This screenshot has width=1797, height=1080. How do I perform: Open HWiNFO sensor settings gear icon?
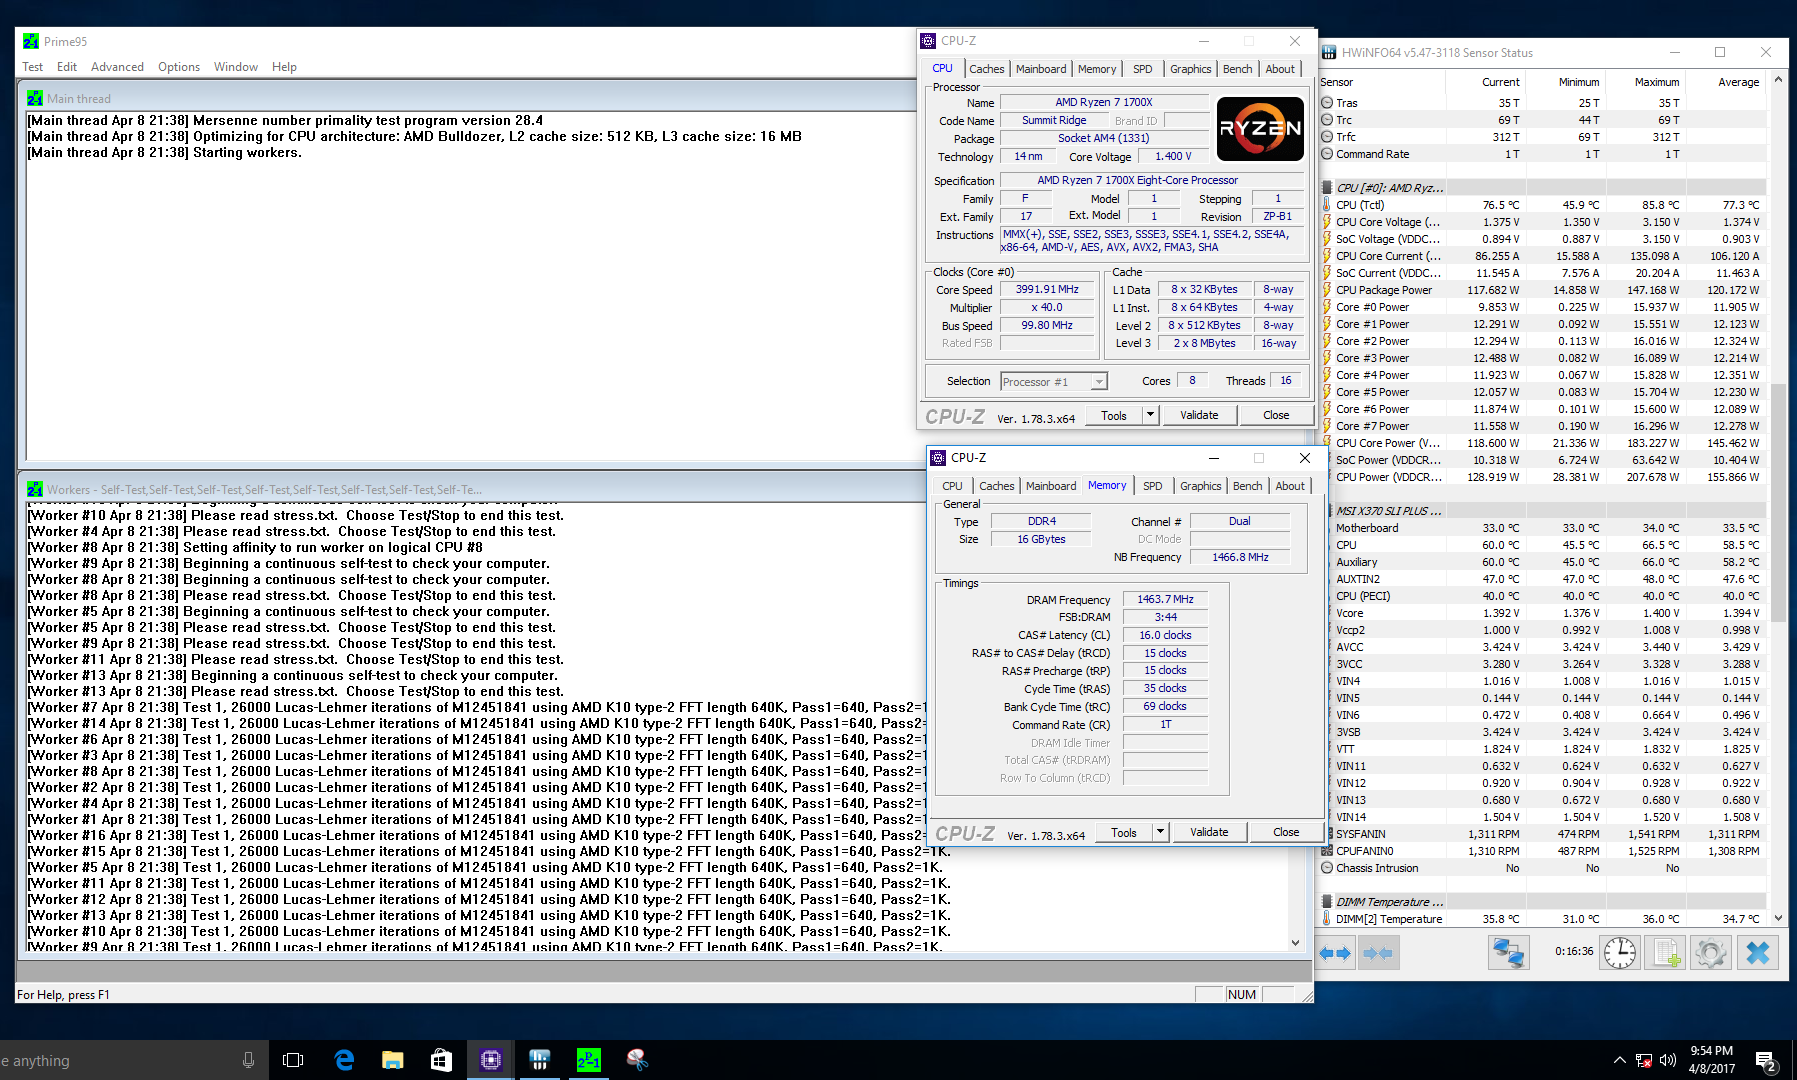1711,952
